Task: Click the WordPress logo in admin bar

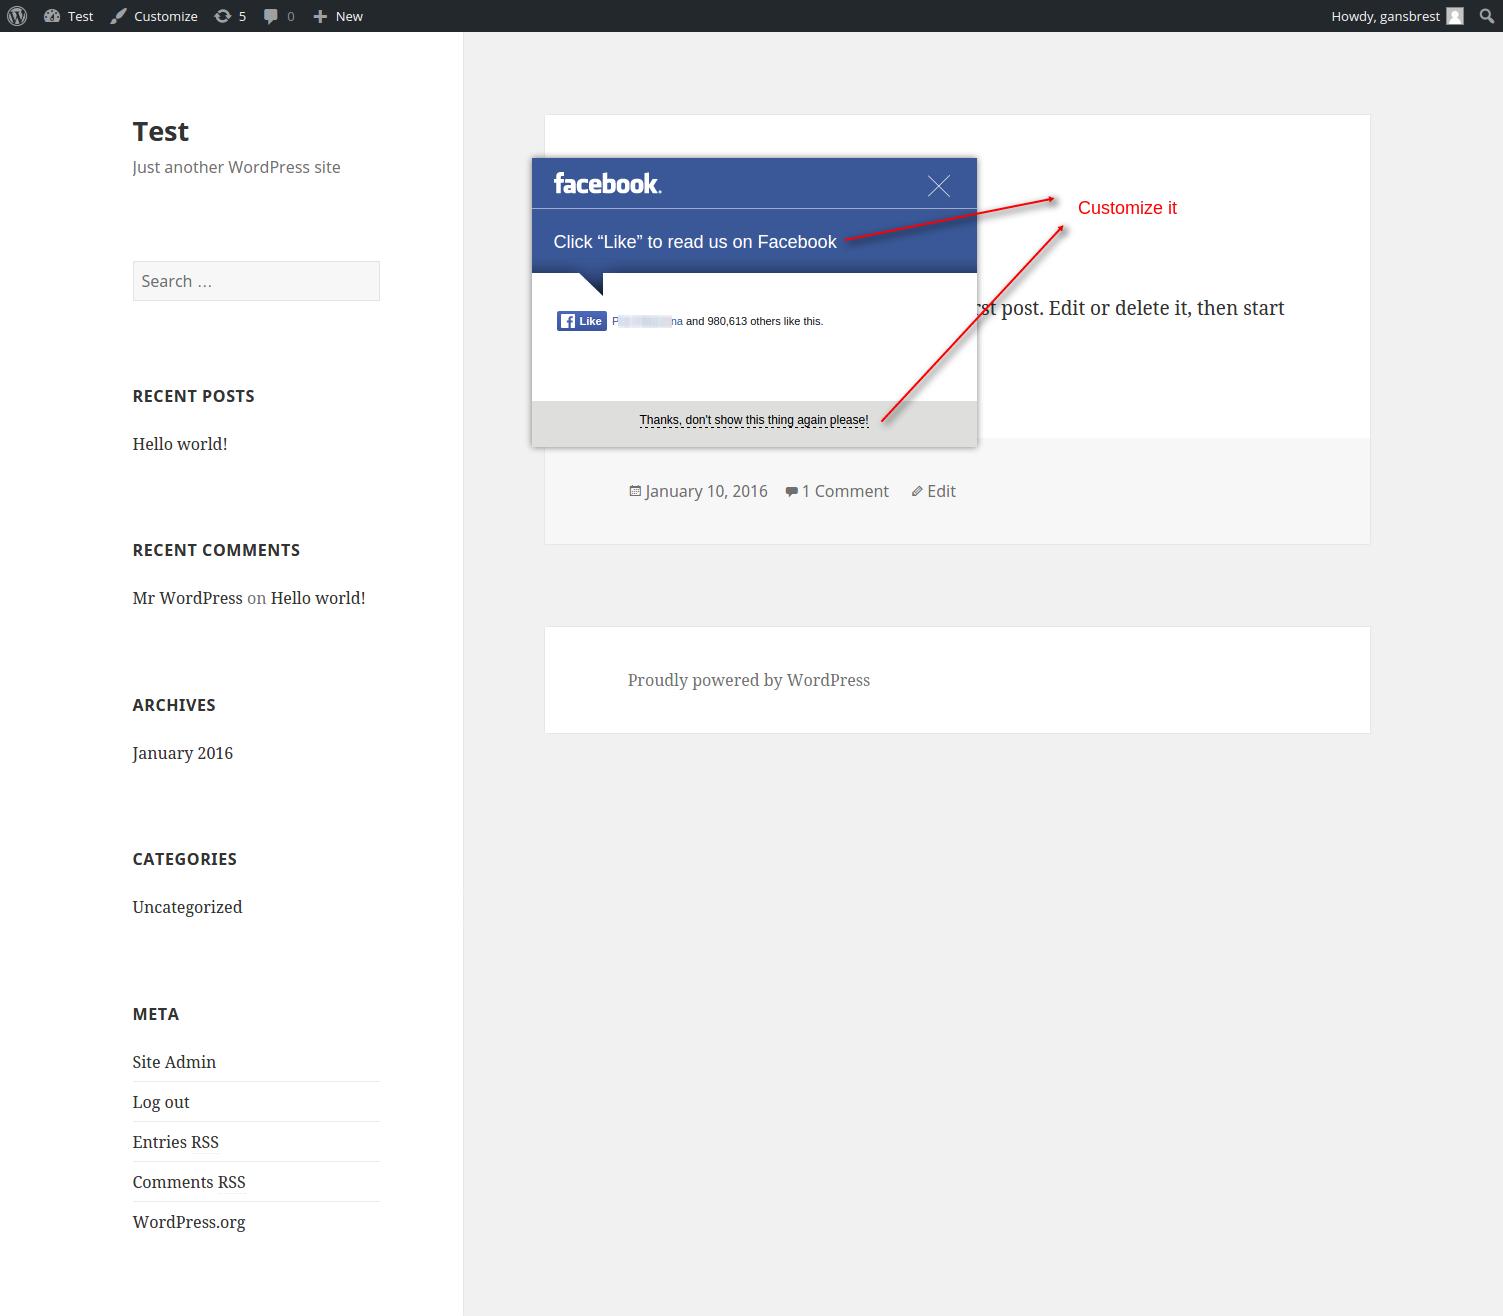Action: coord(17,16)
